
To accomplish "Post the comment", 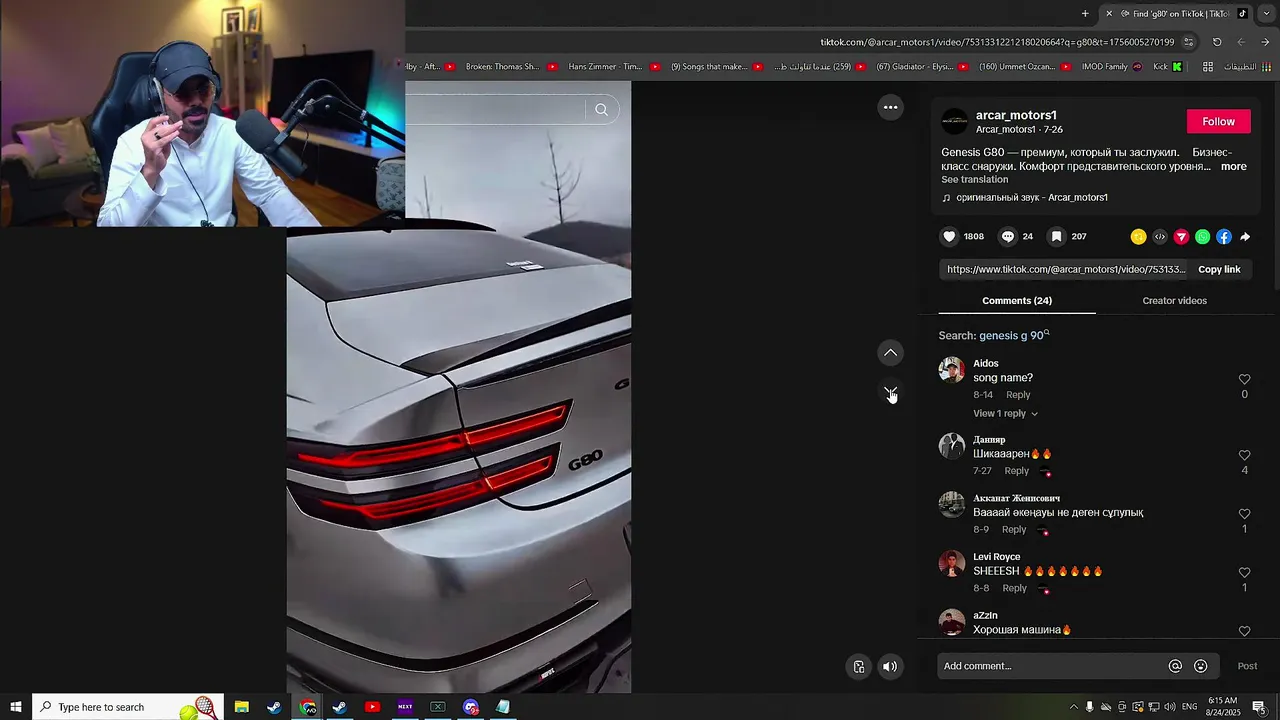I will click(1247, 666).
